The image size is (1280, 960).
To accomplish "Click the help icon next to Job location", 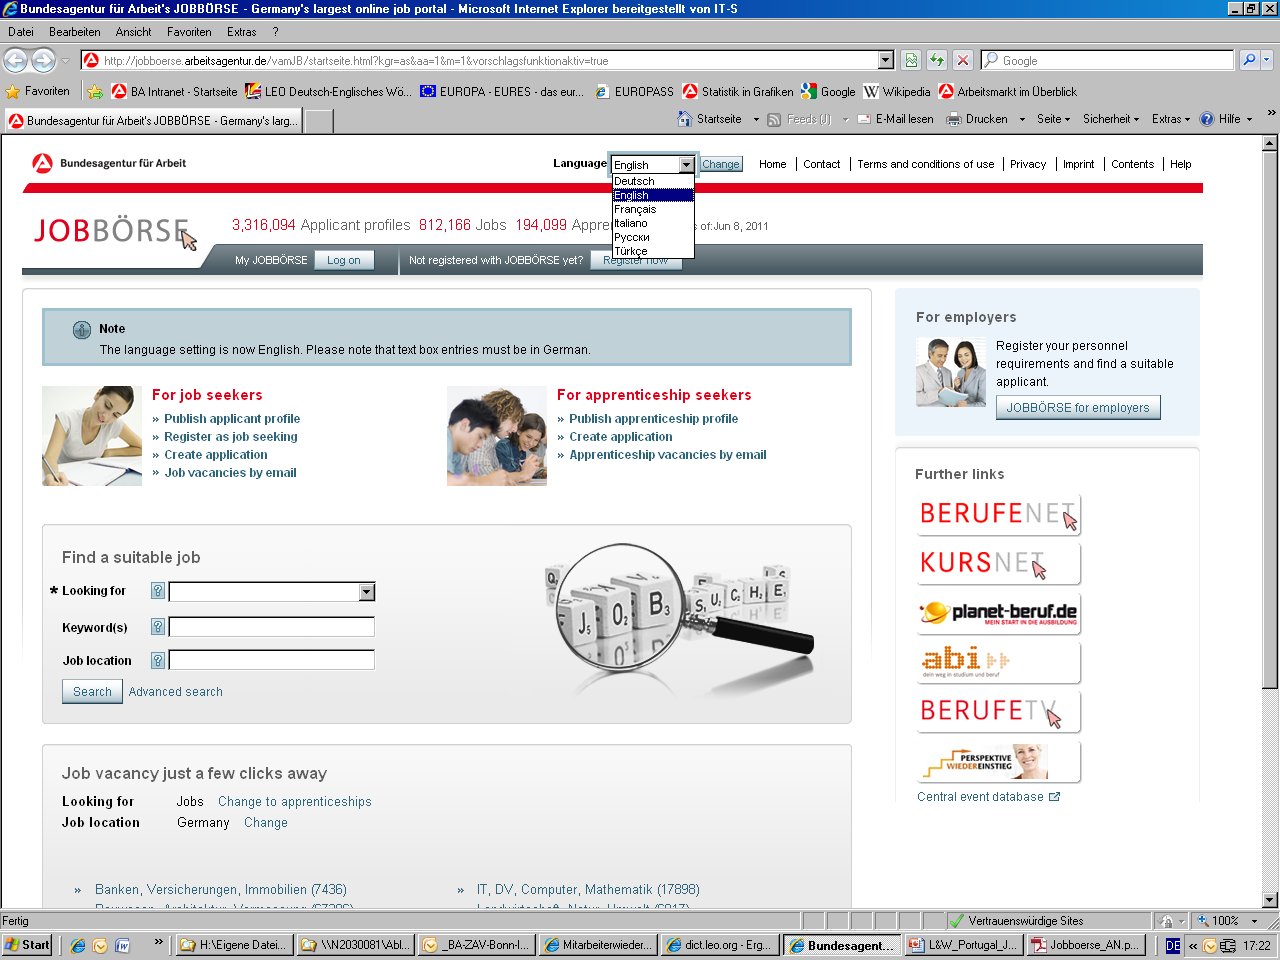I will tap(158, 660).
